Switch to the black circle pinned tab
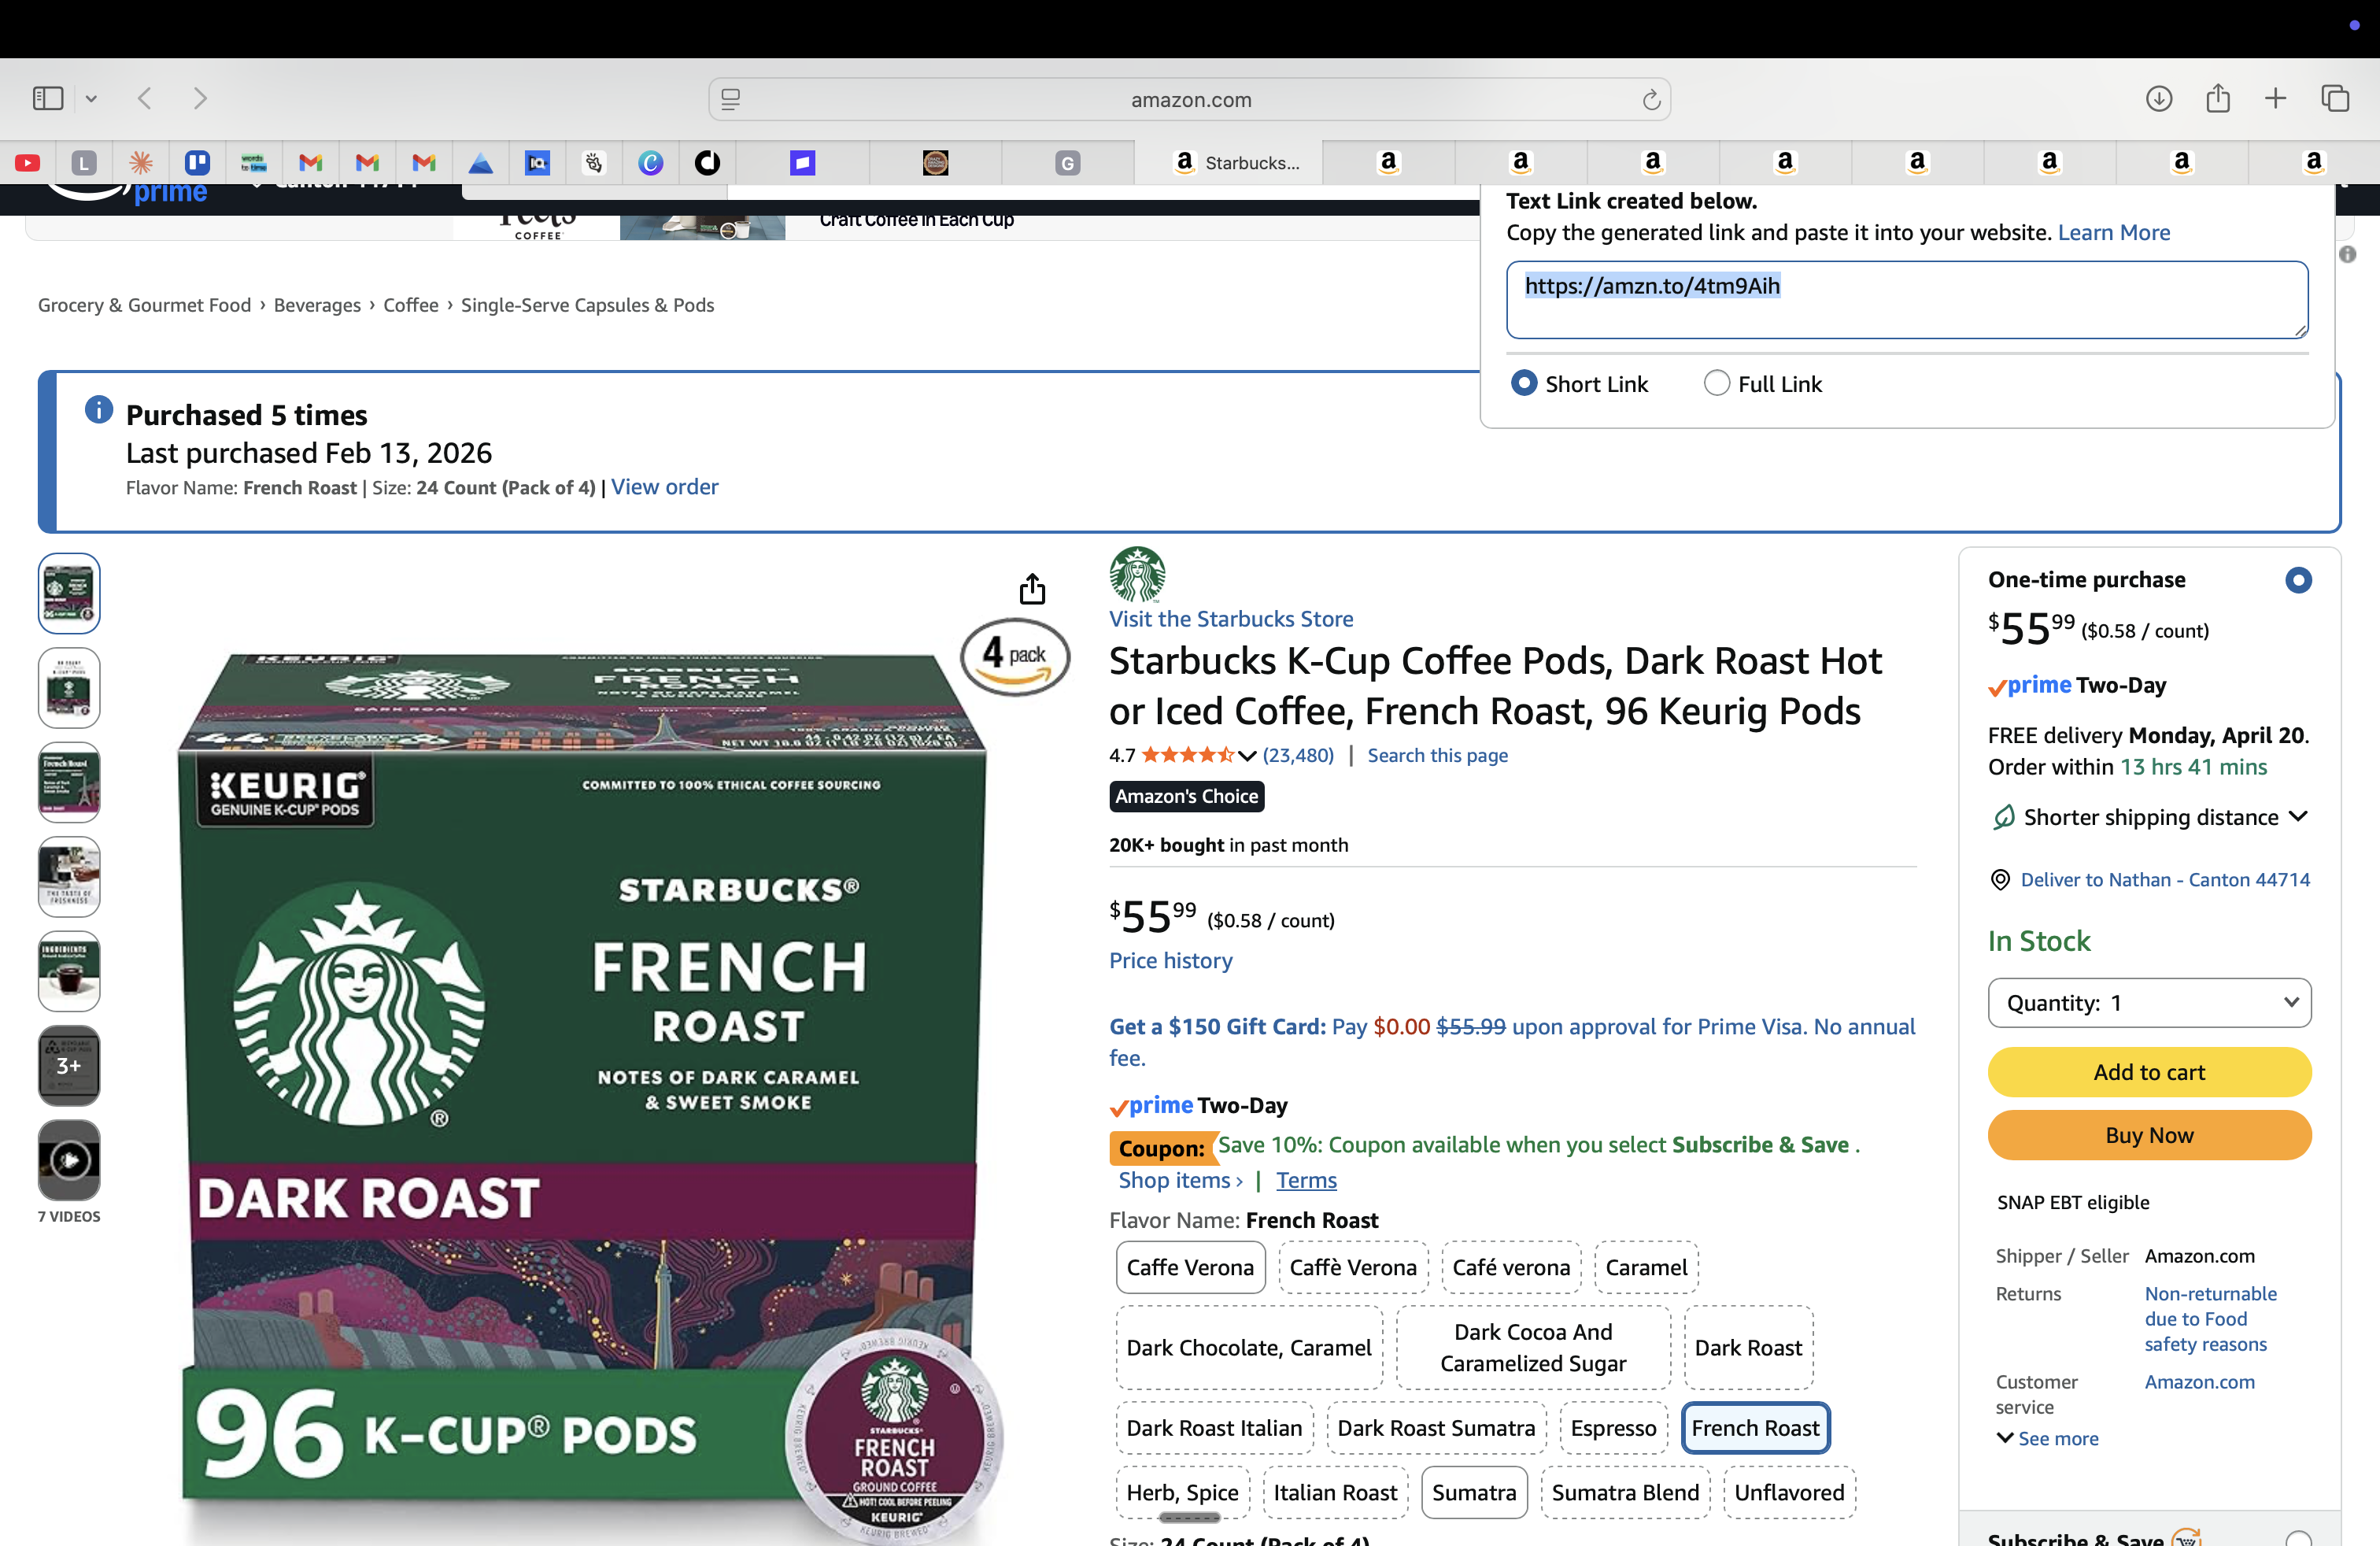Viewport: 2380px width, 1546px height. point(707,162)
